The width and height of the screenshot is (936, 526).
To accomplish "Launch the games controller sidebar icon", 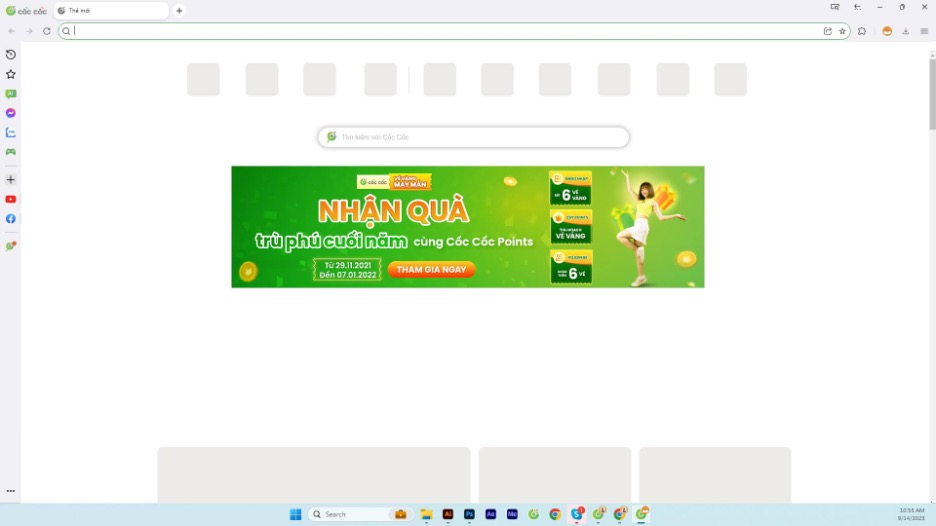I will [x=11, y=152].
